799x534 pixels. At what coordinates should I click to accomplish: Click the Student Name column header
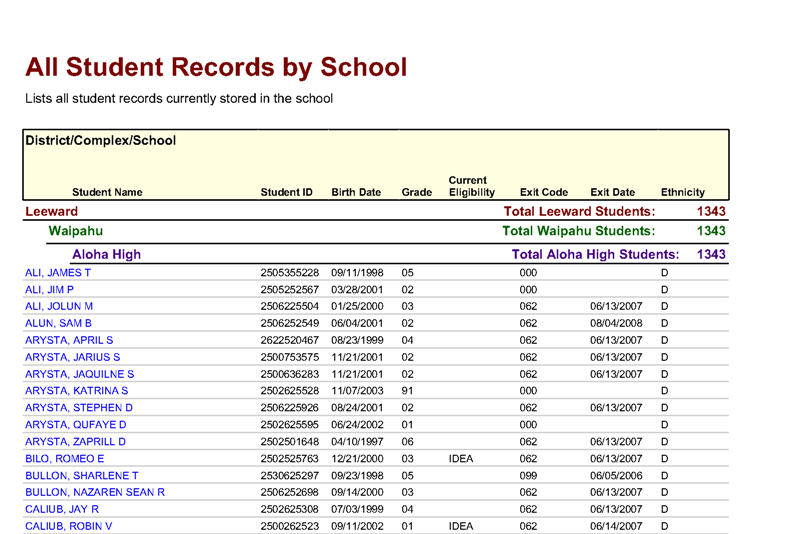107,192
